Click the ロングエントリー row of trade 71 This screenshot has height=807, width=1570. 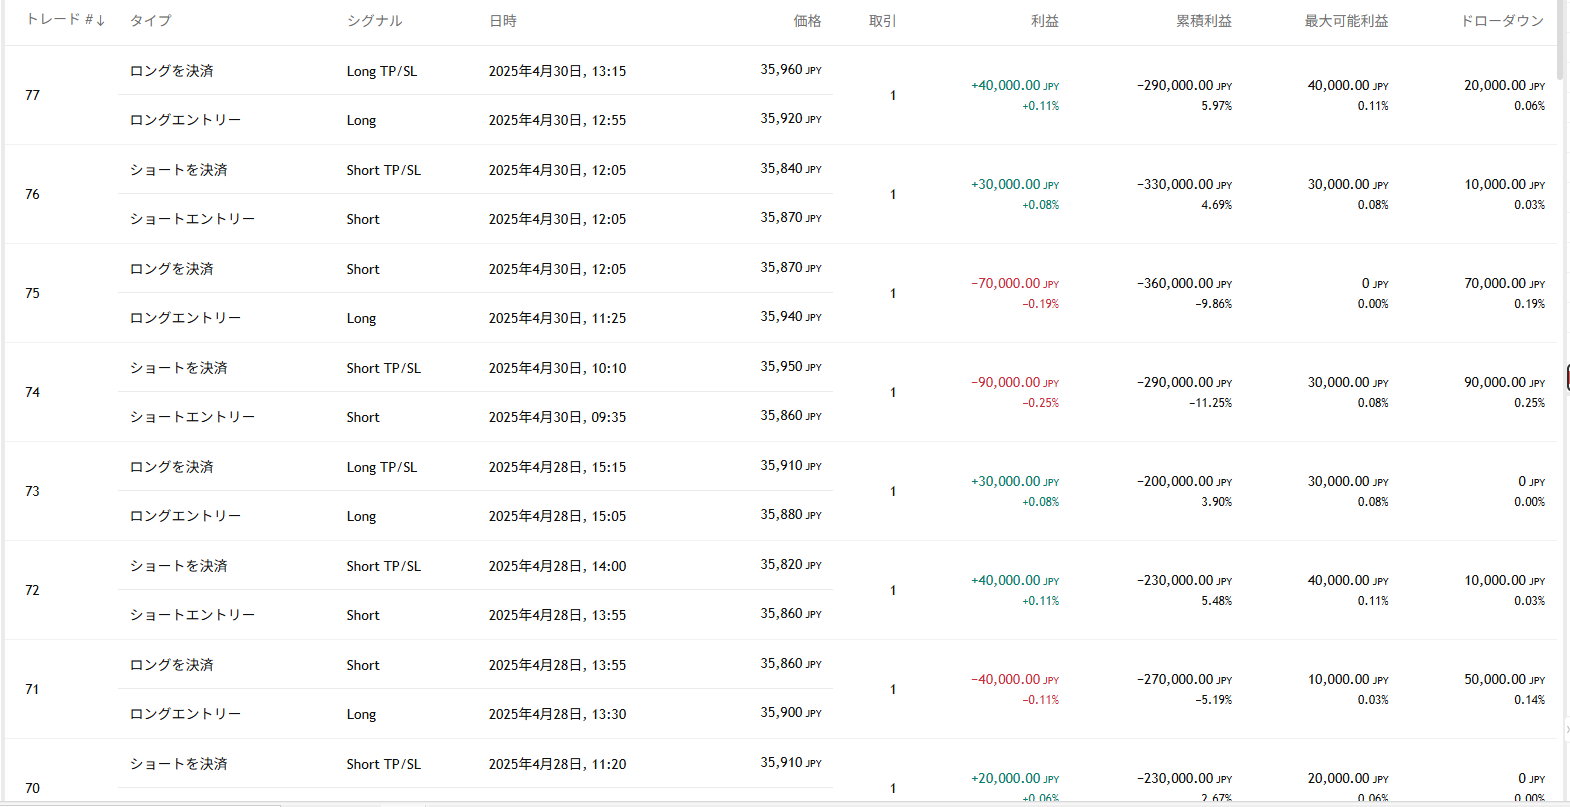185,714
